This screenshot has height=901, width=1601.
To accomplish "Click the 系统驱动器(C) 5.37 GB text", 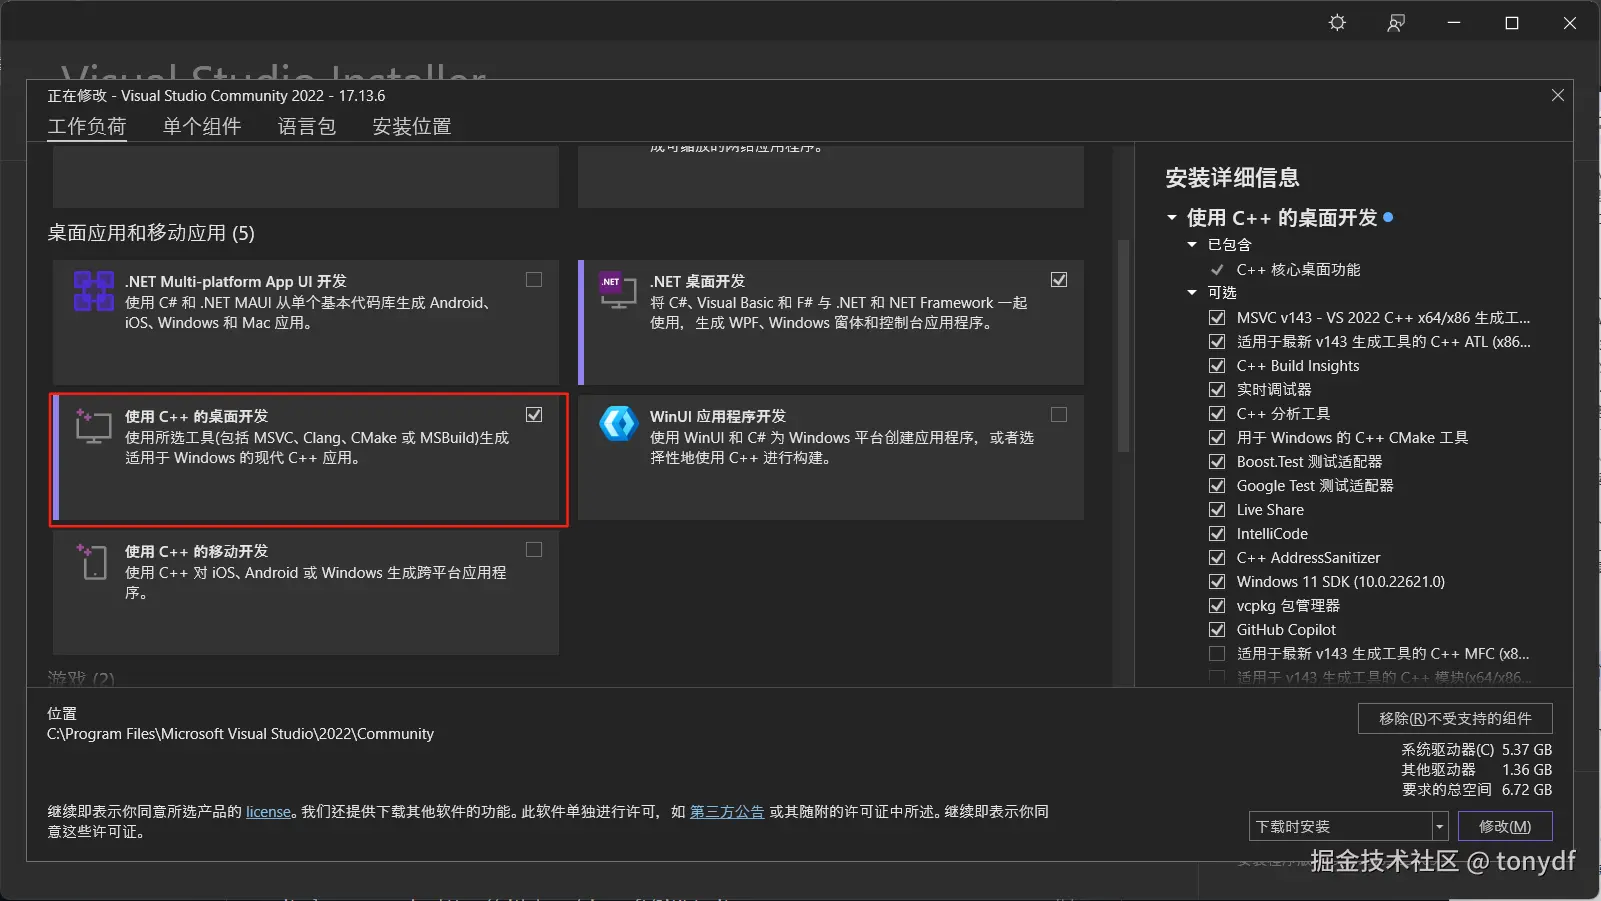I will [x=1477, y=750].
